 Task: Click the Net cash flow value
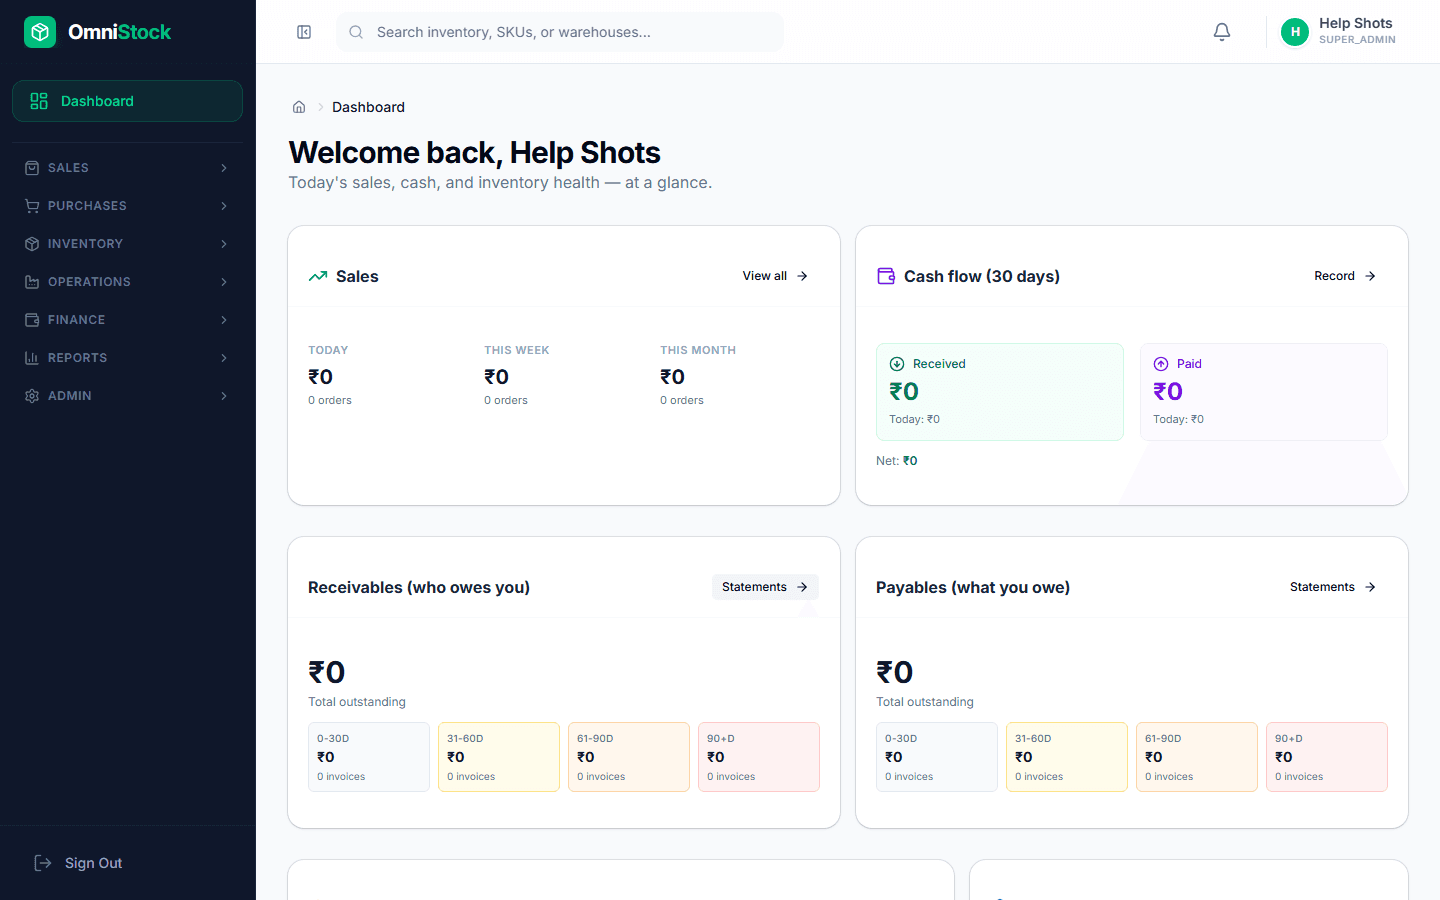tap(910, 461)
